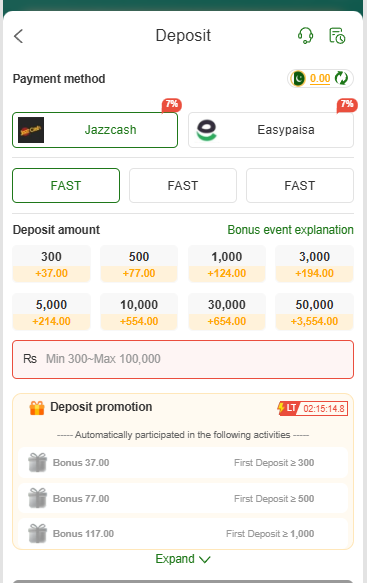Click the orange deposit promotion gift icon
The image size is (367, 583).
37,408
